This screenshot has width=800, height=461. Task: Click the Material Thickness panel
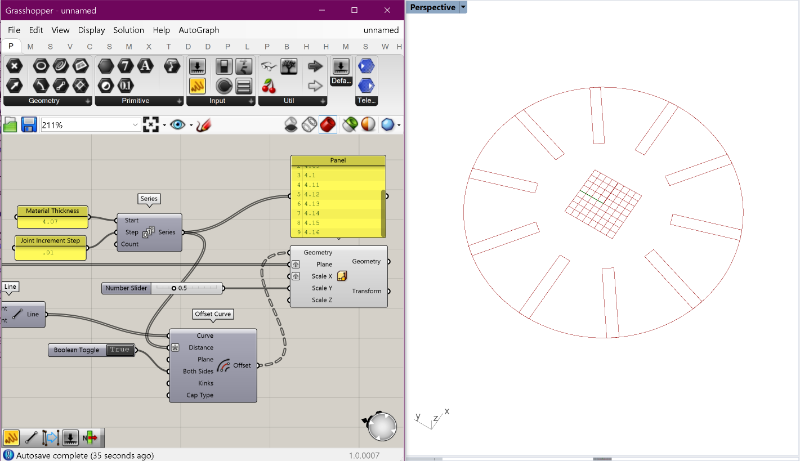click(x=53, y=216)
